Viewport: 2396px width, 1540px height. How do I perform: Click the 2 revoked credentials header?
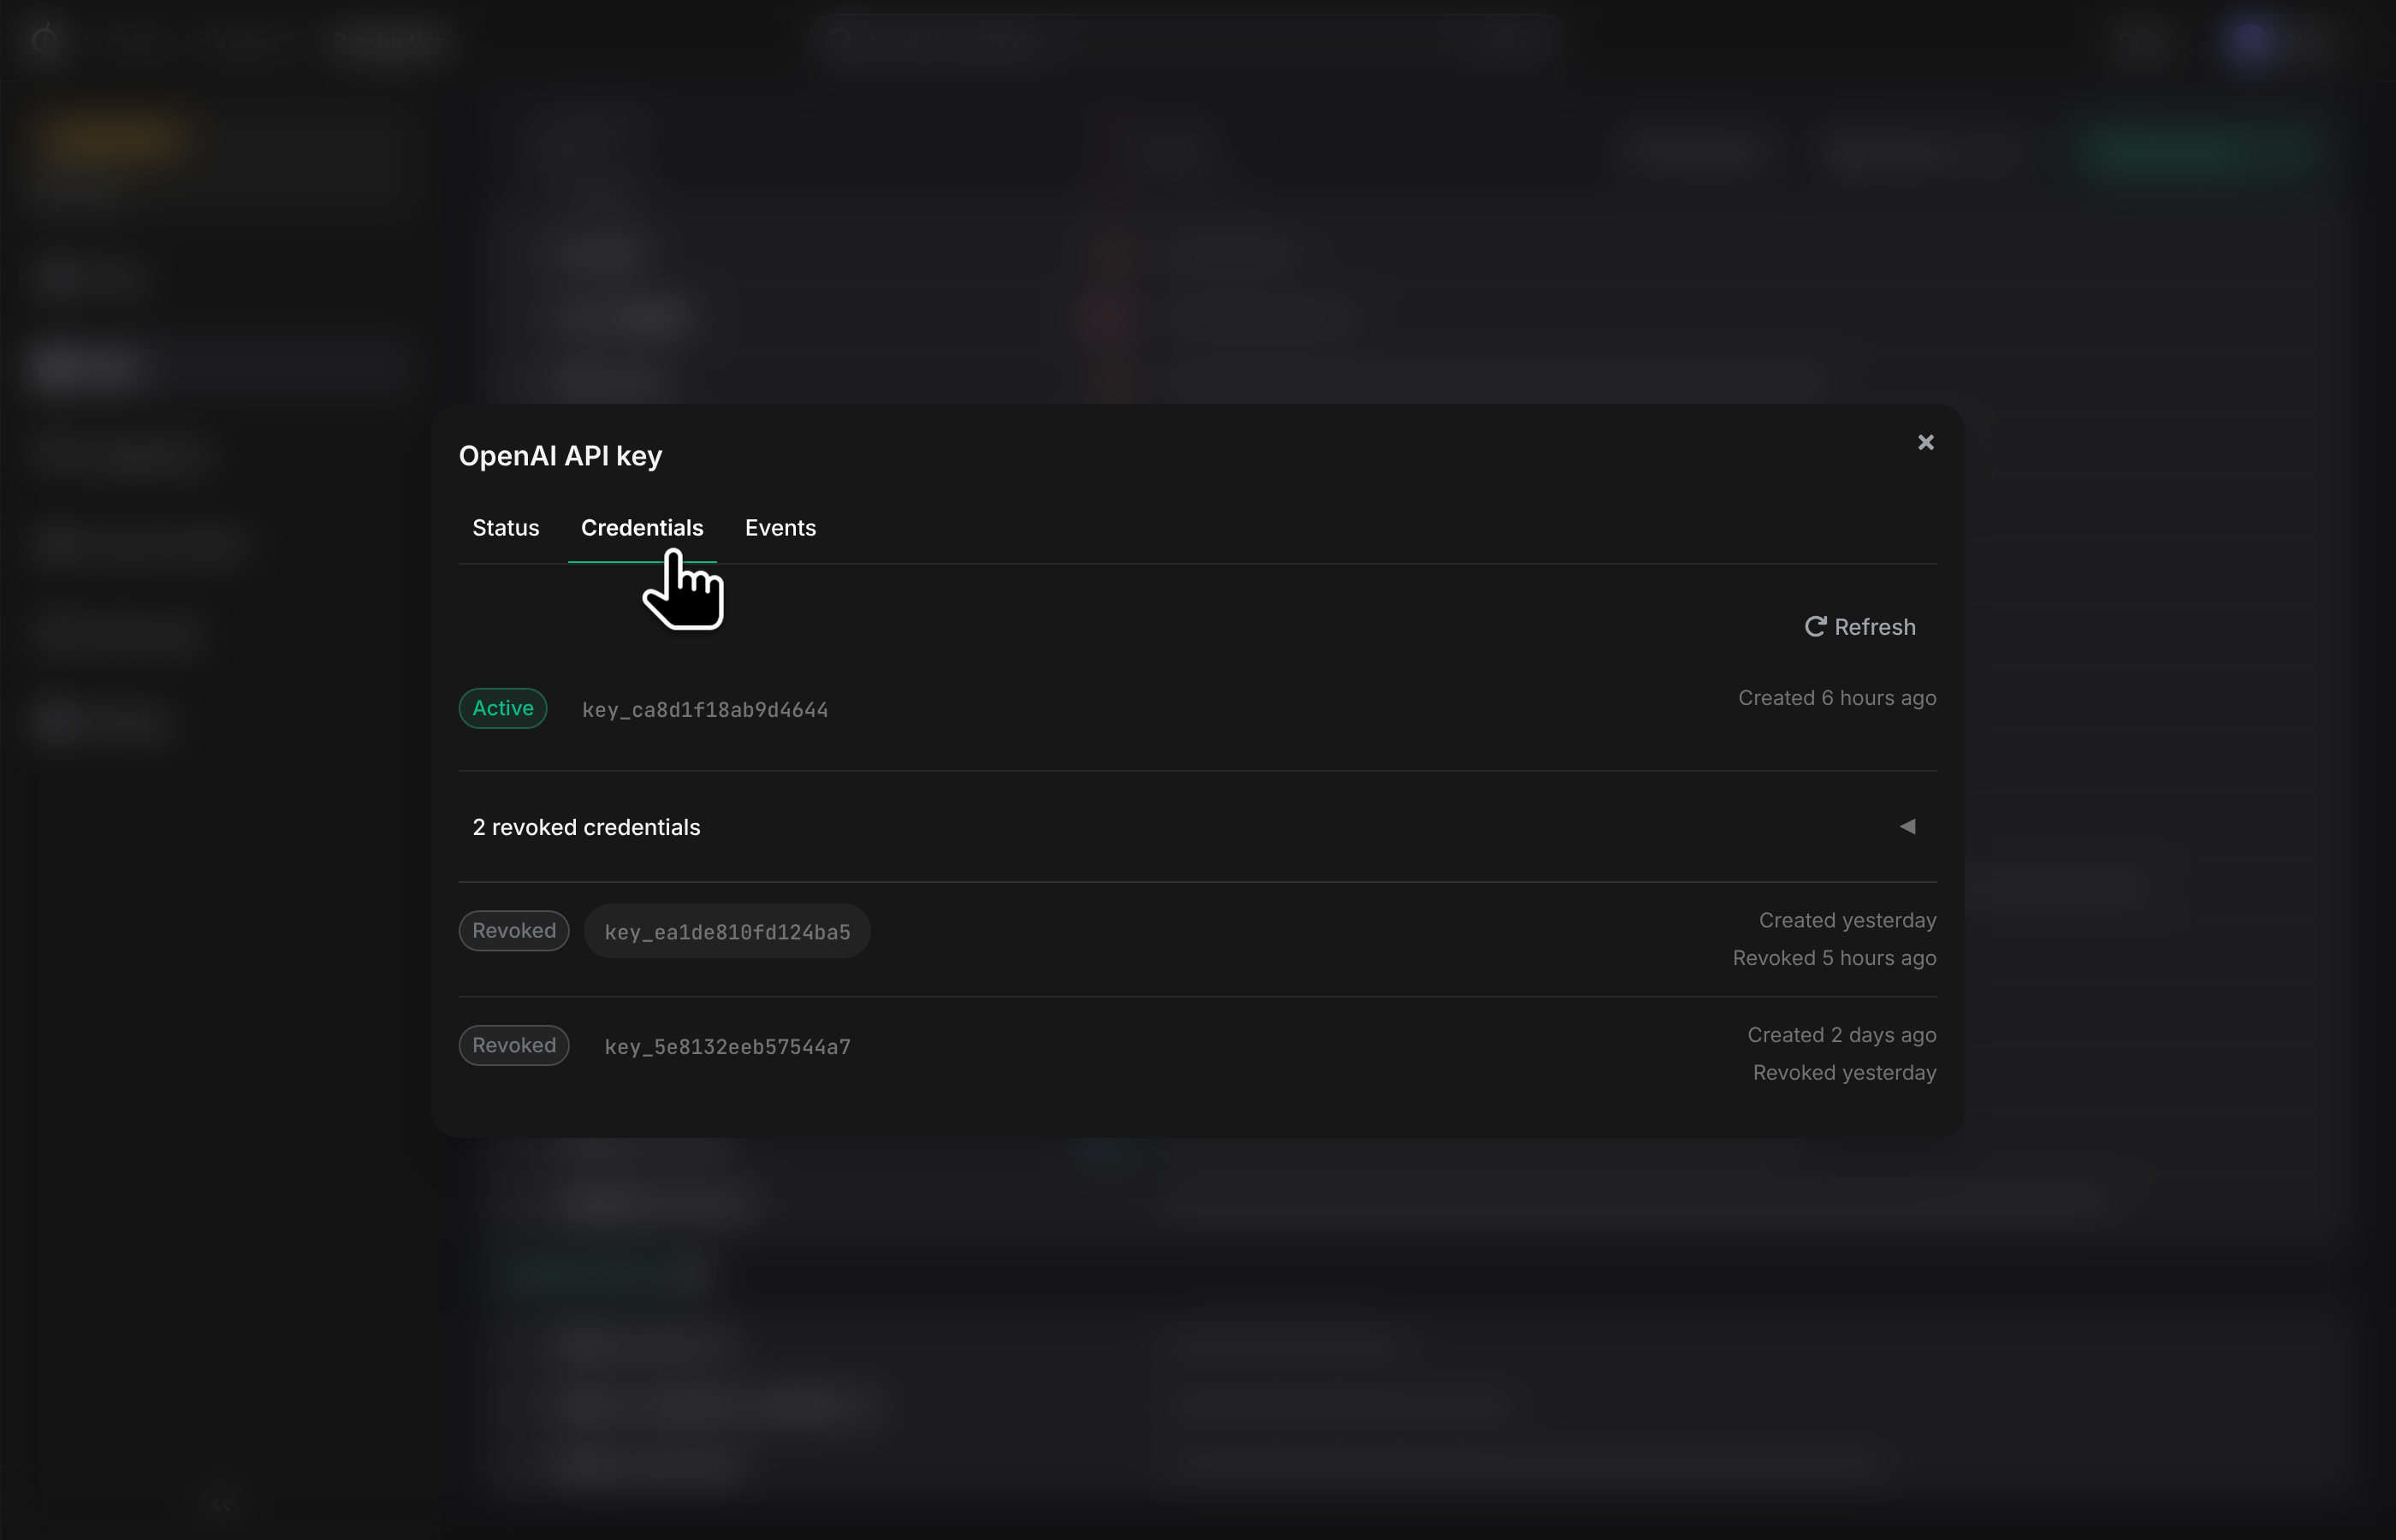point(1197,827)
